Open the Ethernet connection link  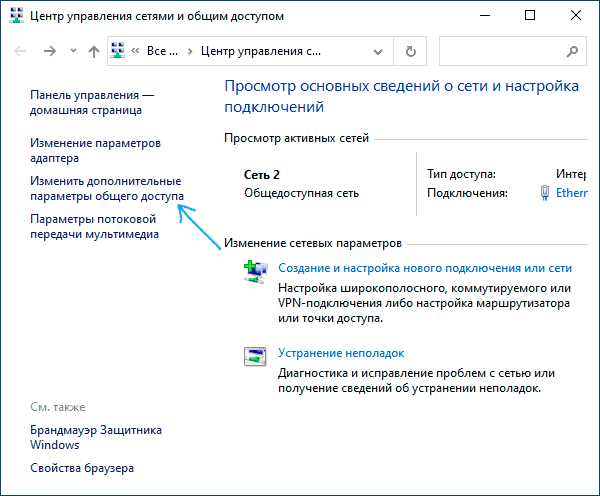(x=571, y=193)
